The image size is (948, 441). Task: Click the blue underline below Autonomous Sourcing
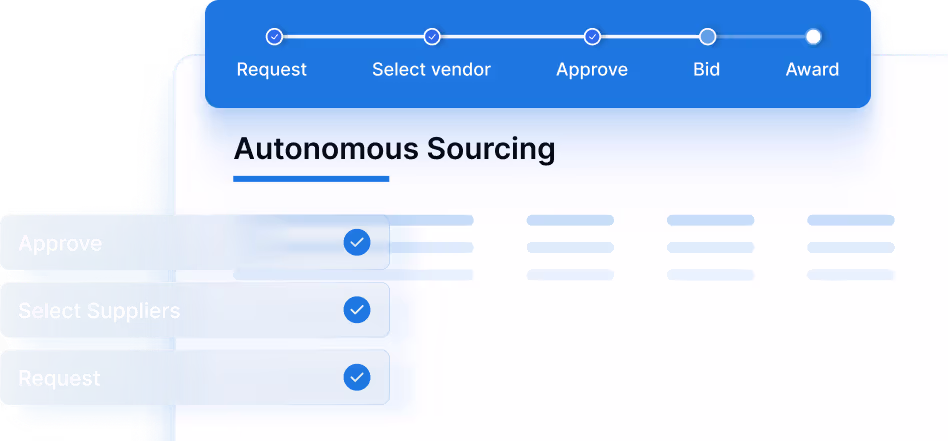[x=311, y=179]
